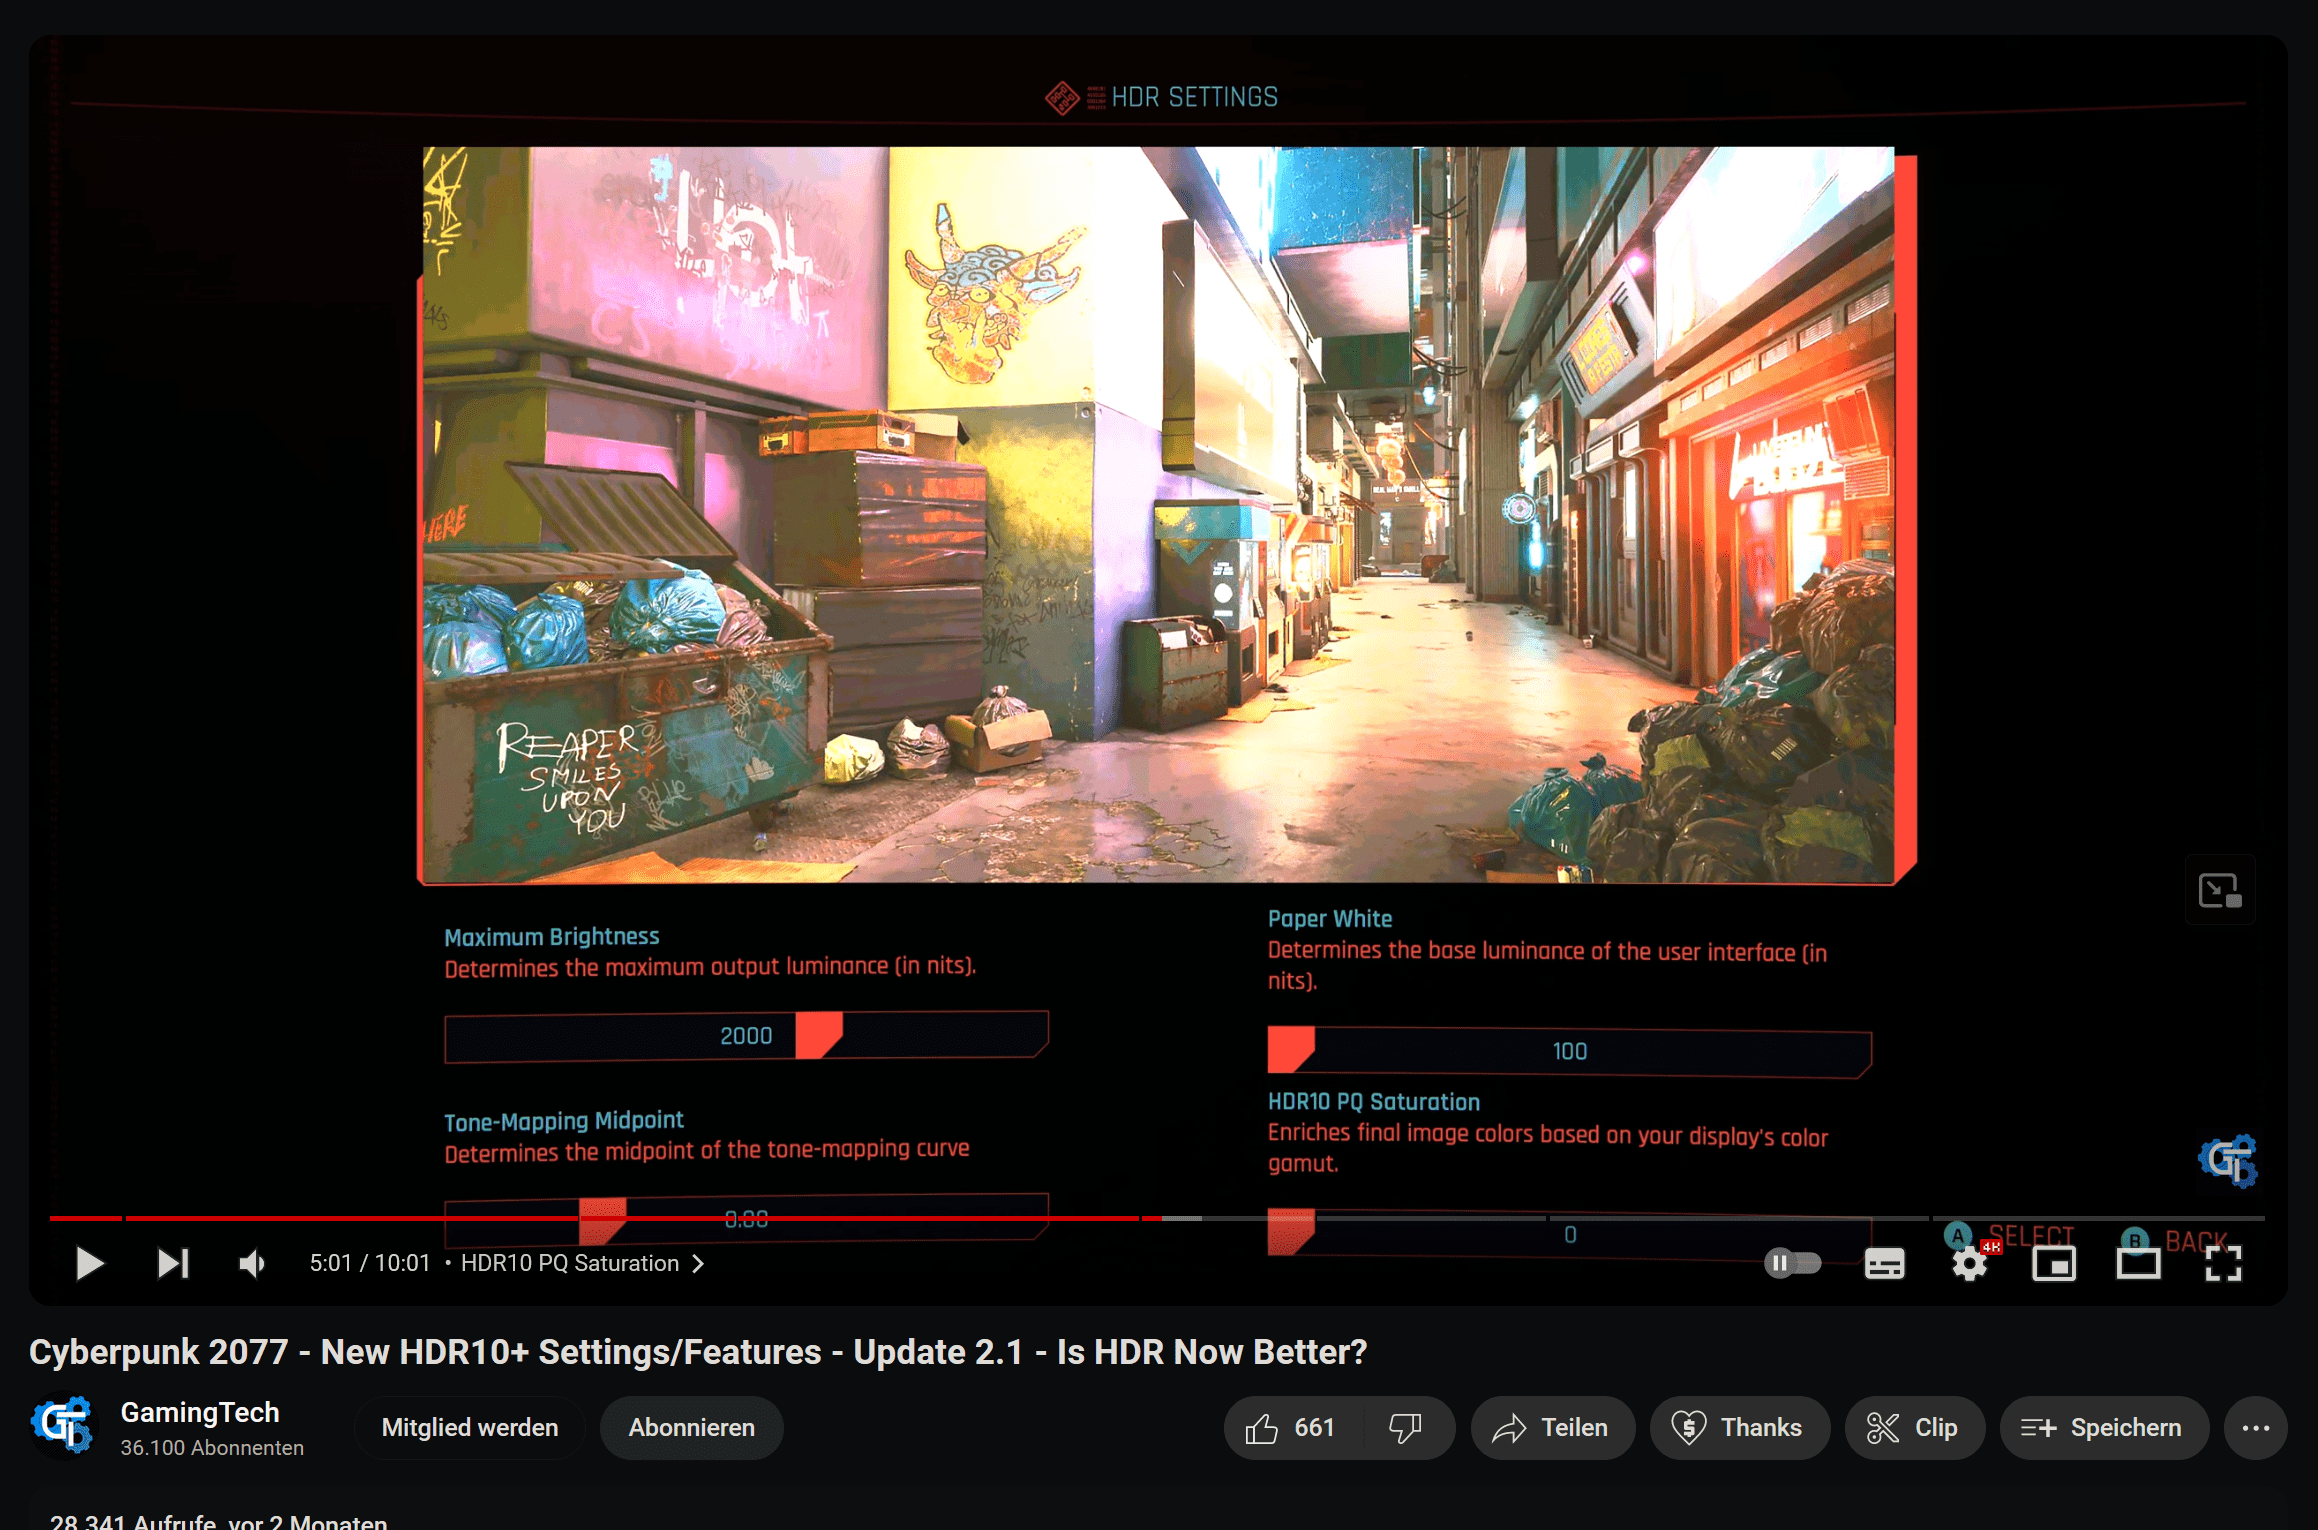
Task: Open the video settings gear
Action: [1969, 1264]
